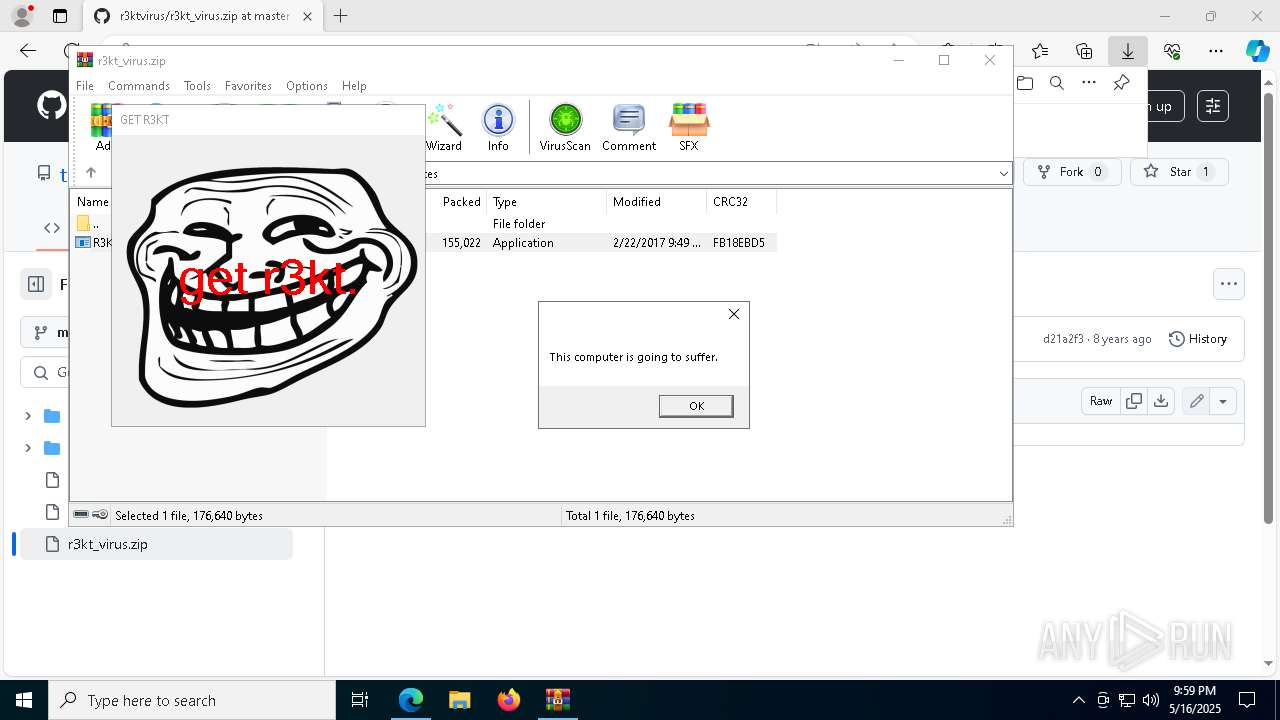Edit file pencil icon on GitHub
Image resolution: width=1280 pixels, height=720 pixels.
coord(1196,401)
